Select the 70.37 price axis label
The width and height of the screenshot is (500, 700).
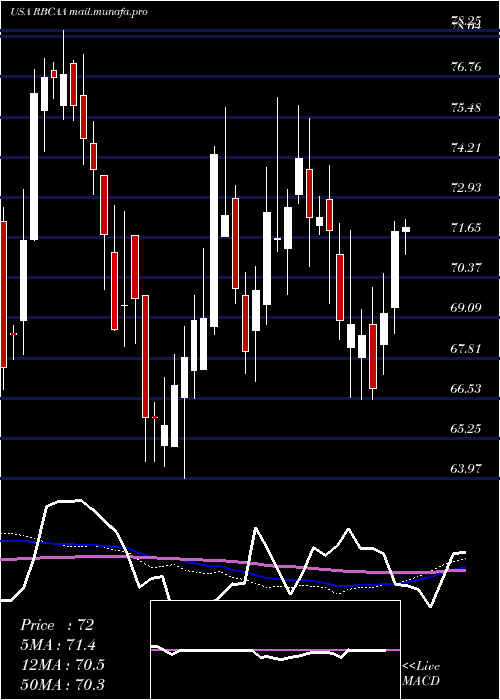[466, 268]
